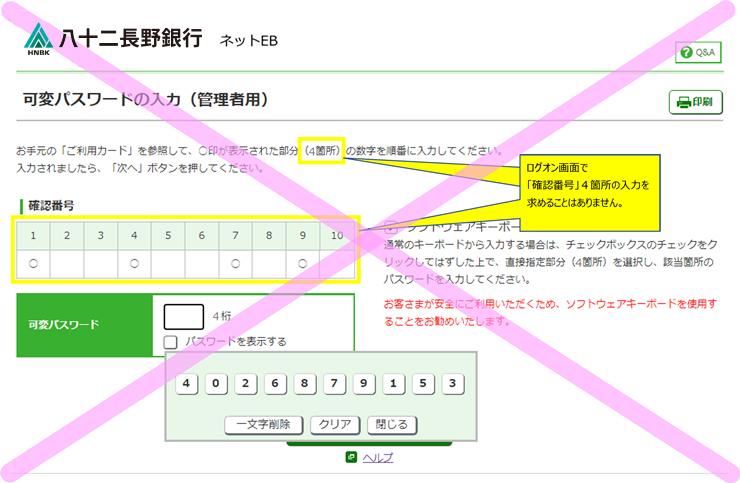The height and width of the screenshot is (483, 740).
Task: Open the Q&A help page
Action: click(x=698, y=53)
